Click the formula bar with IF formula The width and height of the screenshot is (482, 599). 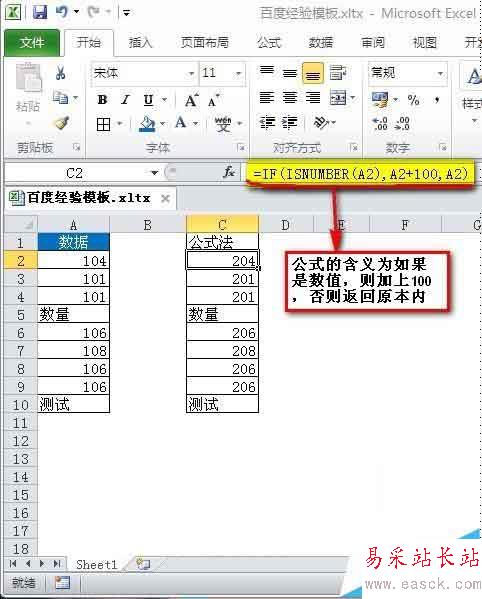[x=360, y=174]
